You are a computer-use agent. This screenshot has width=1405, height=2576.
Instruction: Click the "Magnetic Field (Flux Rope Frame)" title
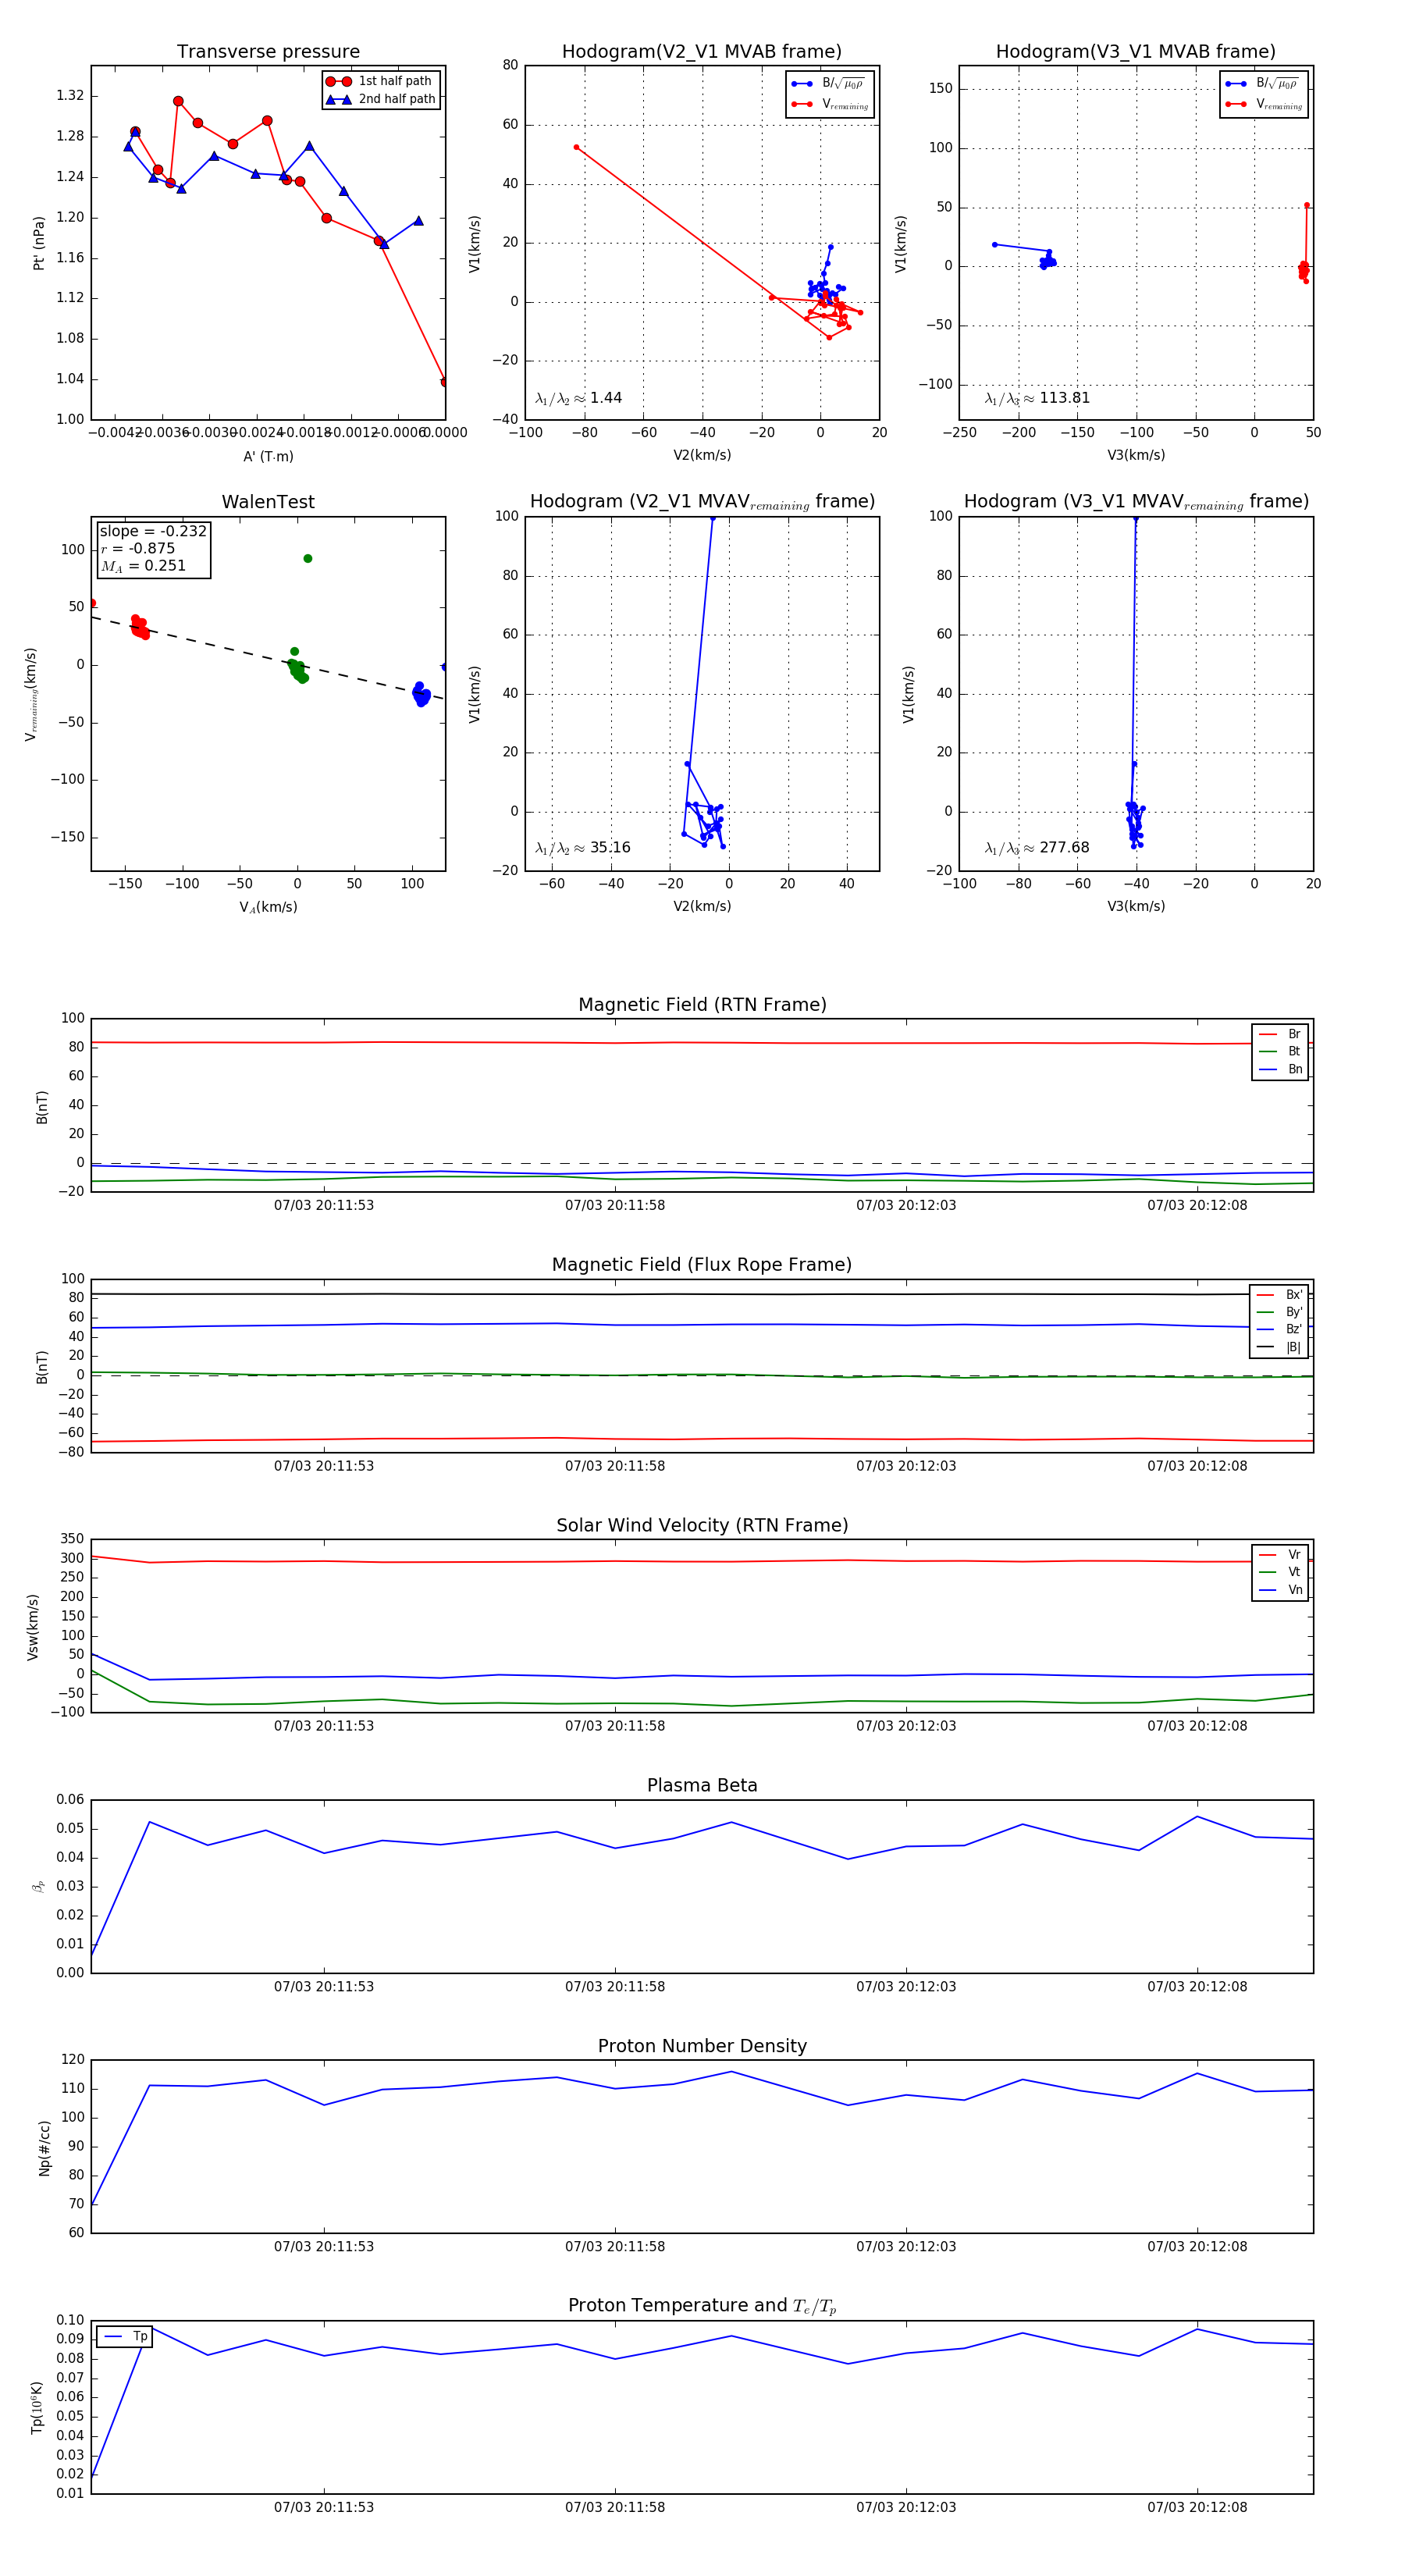pos(702,1265)
